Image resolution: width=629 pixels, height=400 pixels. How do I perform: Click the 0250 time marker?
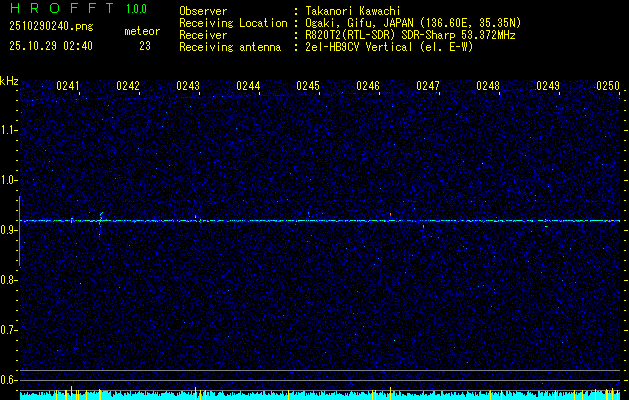pyautogui.click(x=608, y=87)
